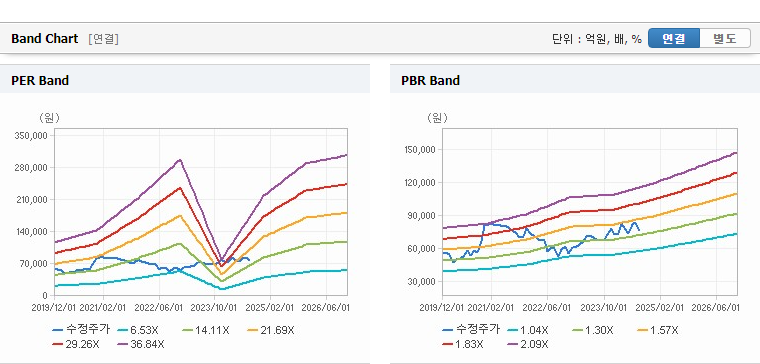
Task: Toggle 1.57X series in PBR legend
Action: click(x=657, y=331)
